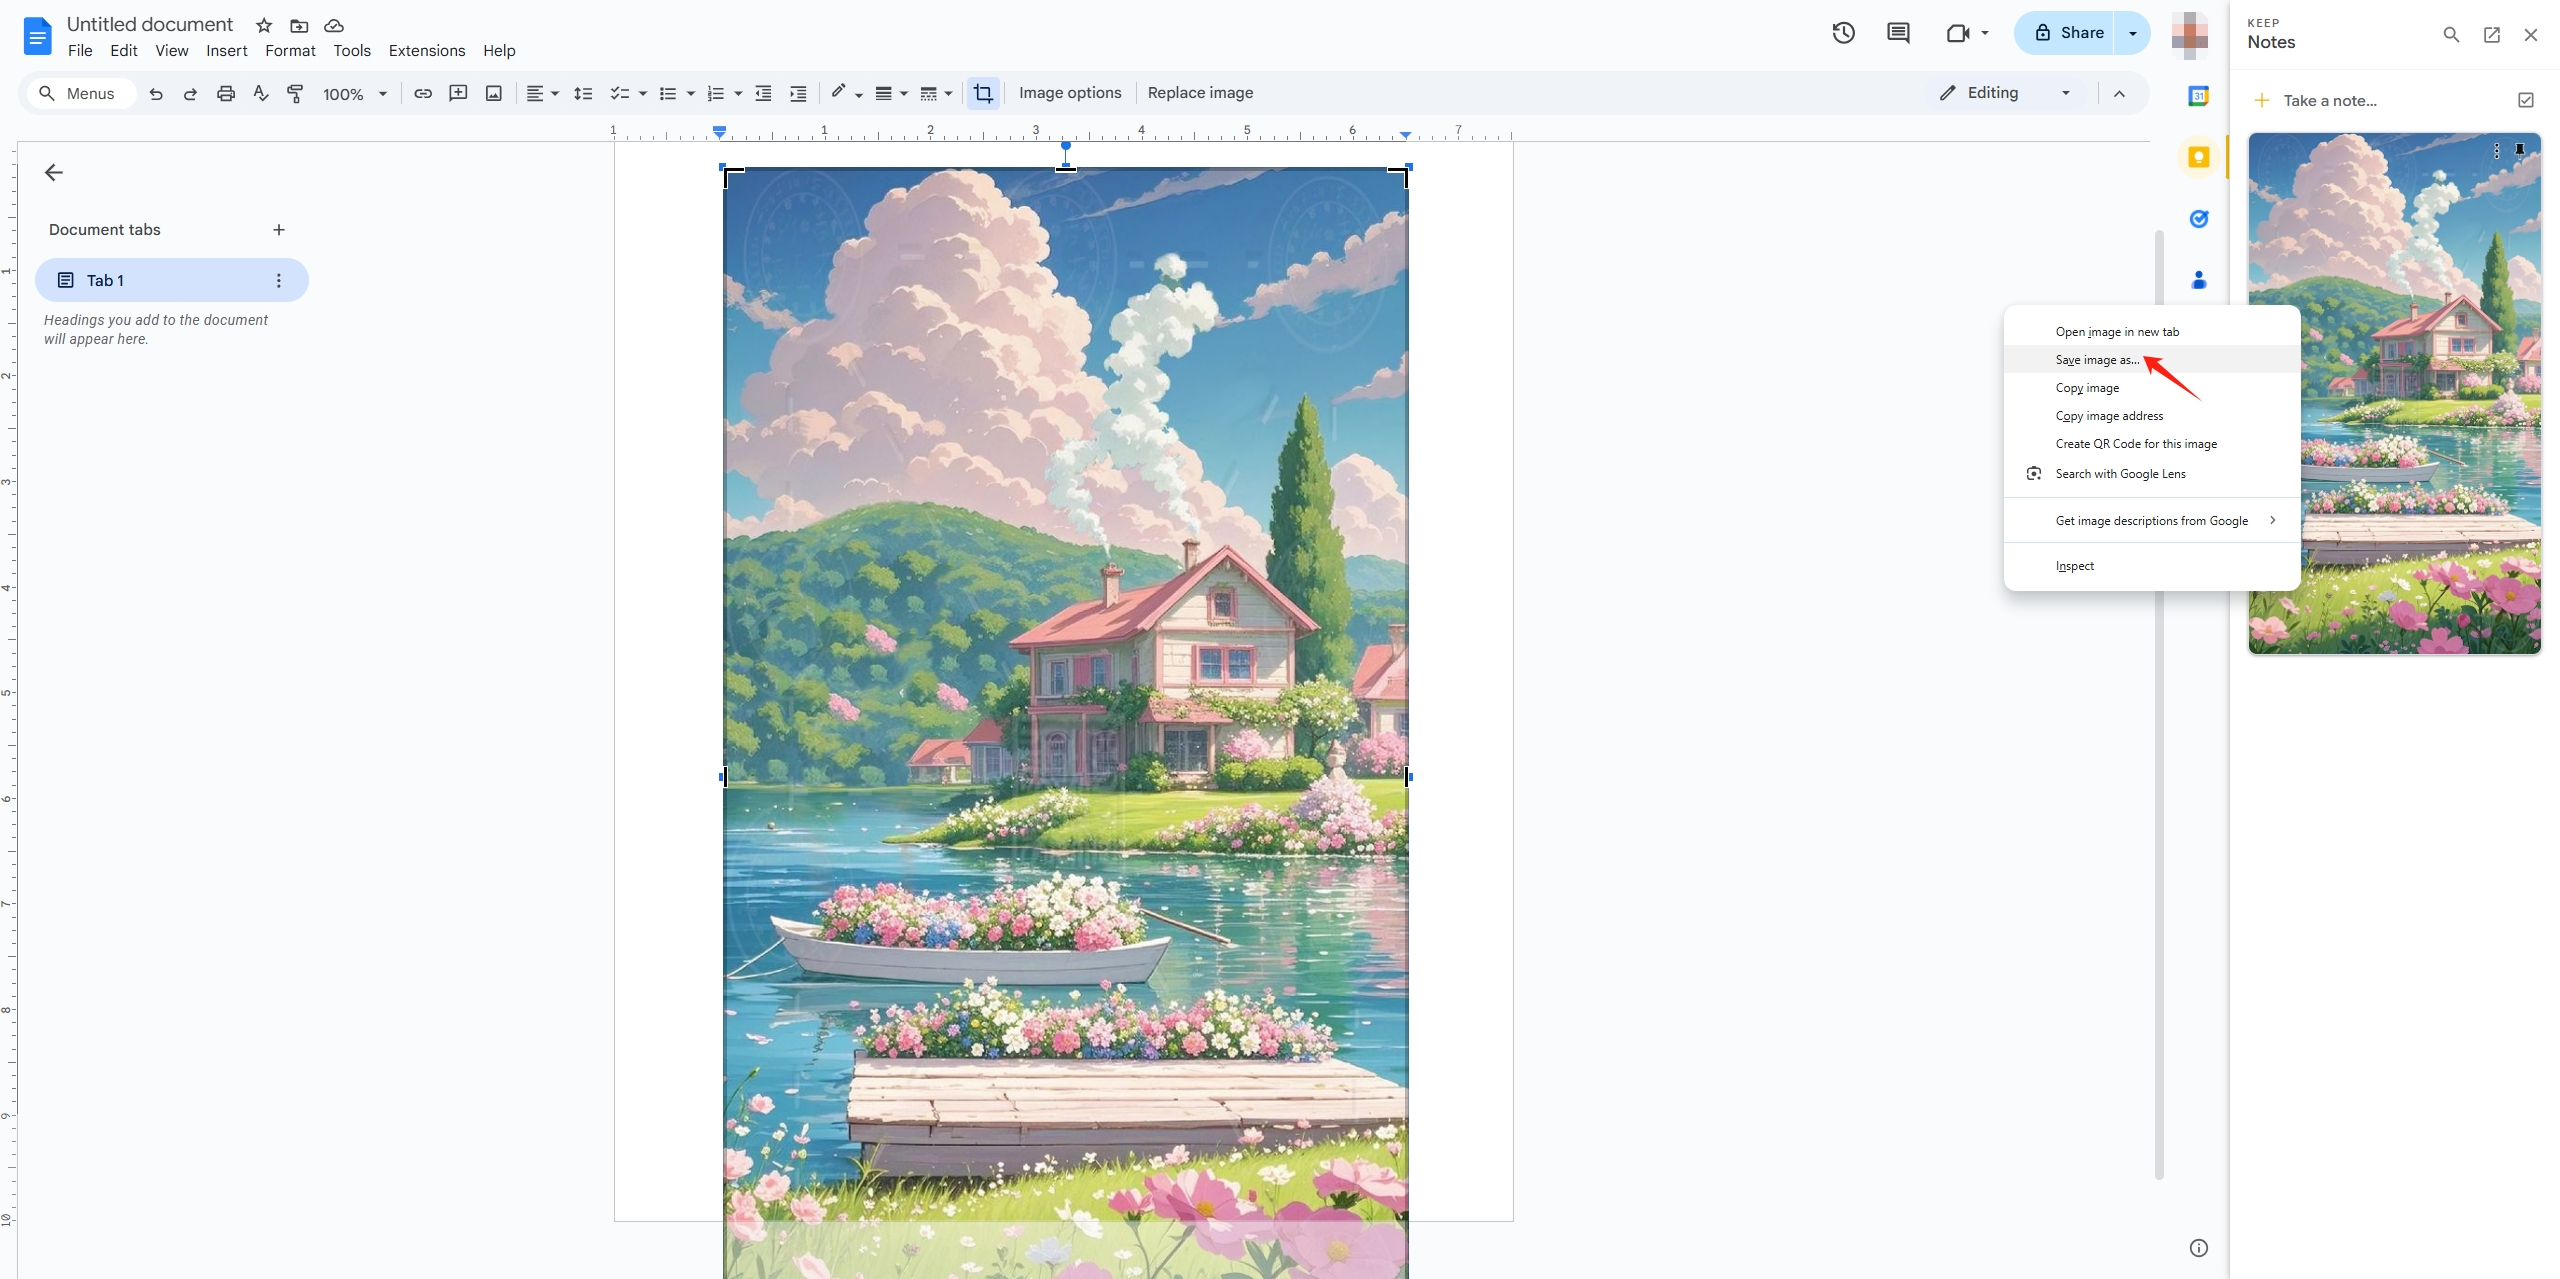Screen dimensions: 2560x1279
Task: Click the link insertion icon
Action: tap(421, 93)
